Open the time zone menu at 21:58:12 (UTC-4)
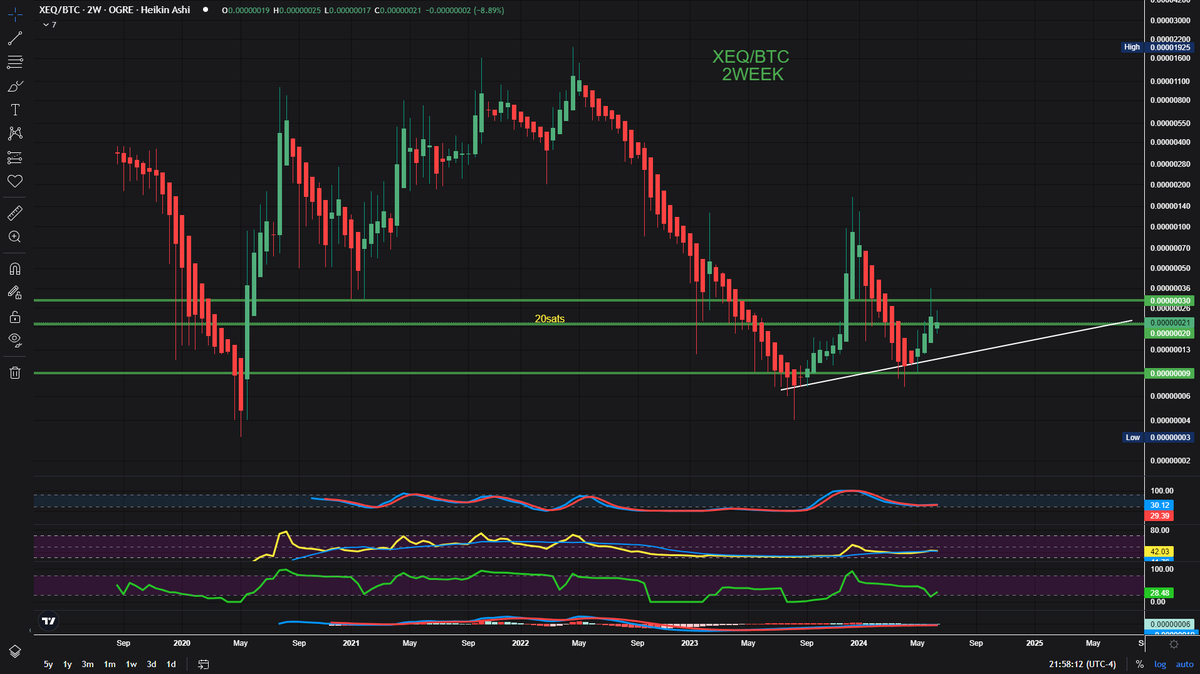 pyautogui.click(x=1085, y=664)
